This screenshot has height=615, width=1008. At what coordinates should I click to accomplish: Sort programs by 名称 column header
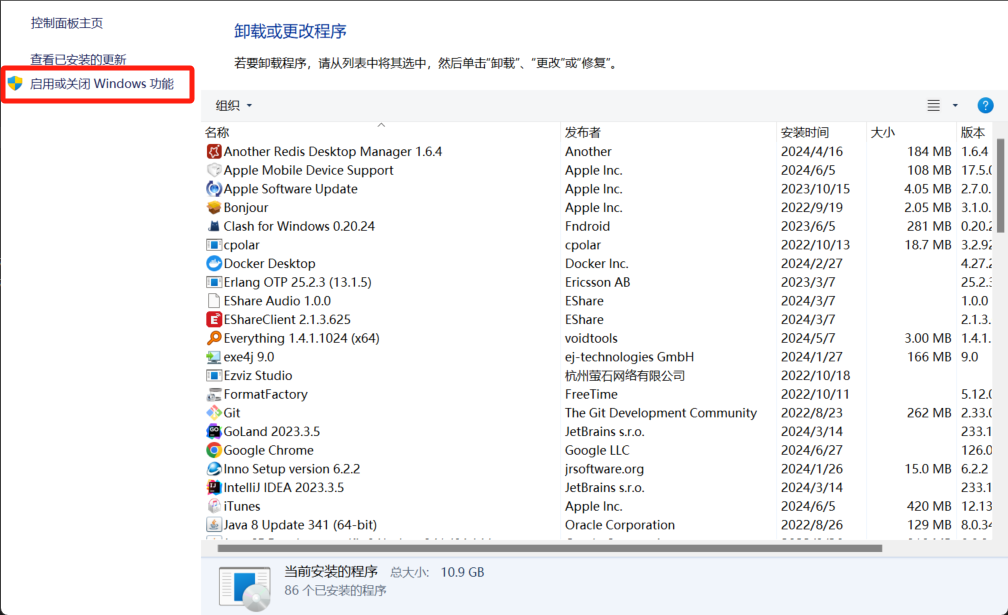(218, 132)
